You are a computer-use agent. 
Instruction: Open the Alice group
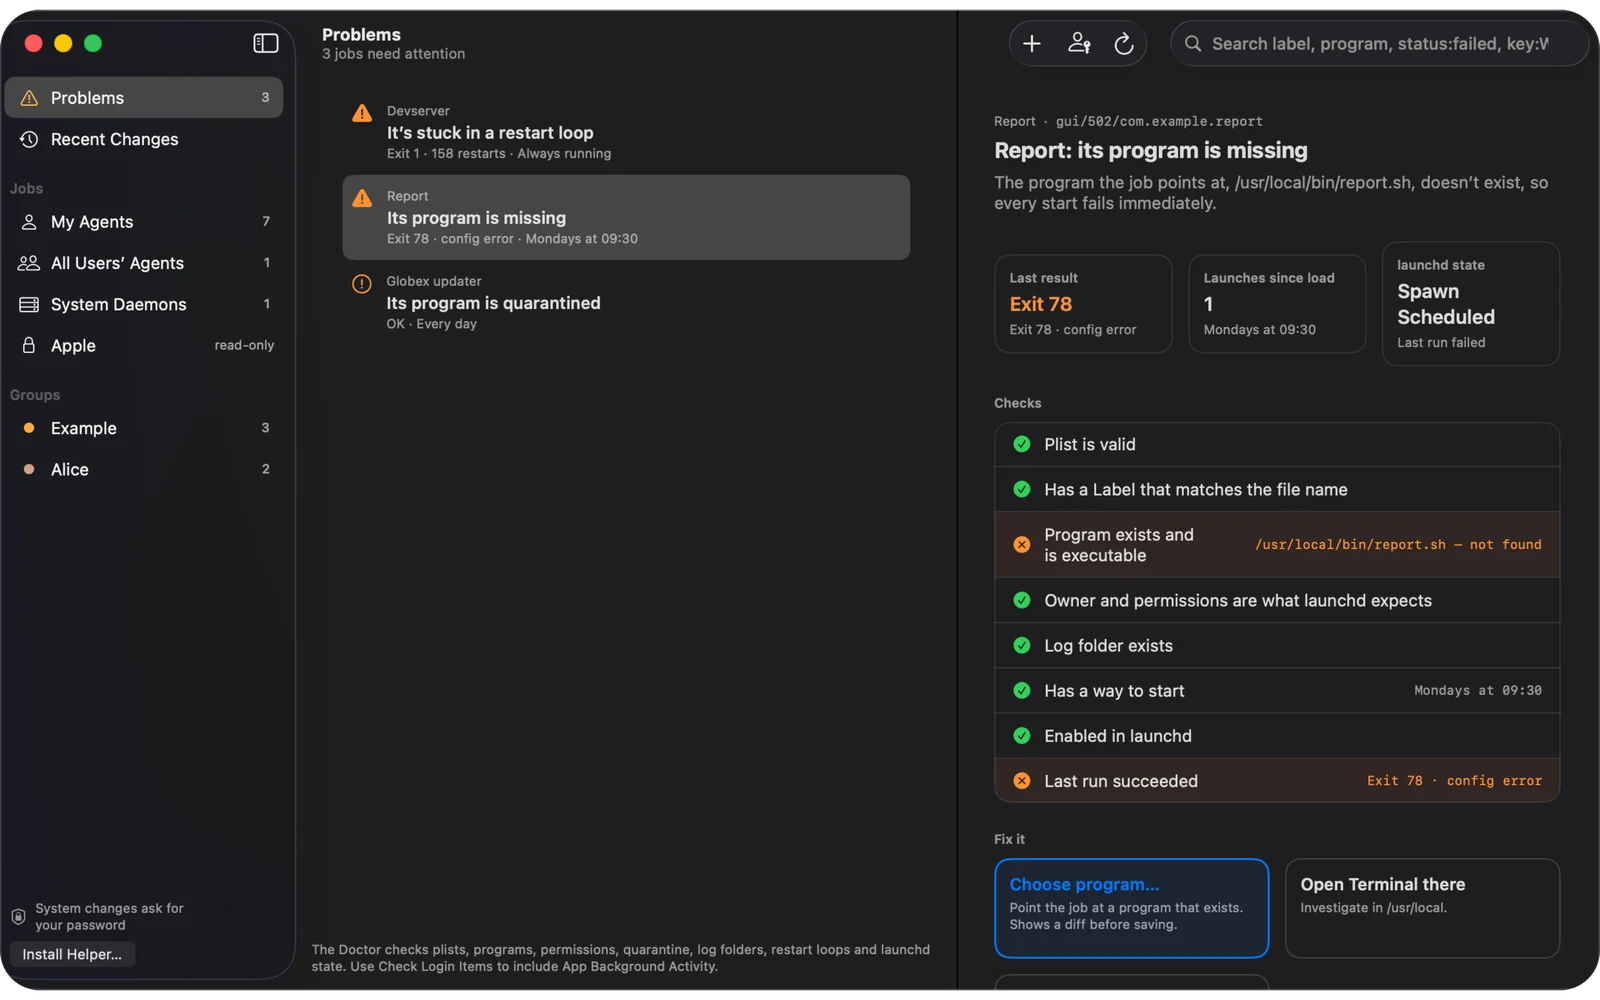[144, 469]
